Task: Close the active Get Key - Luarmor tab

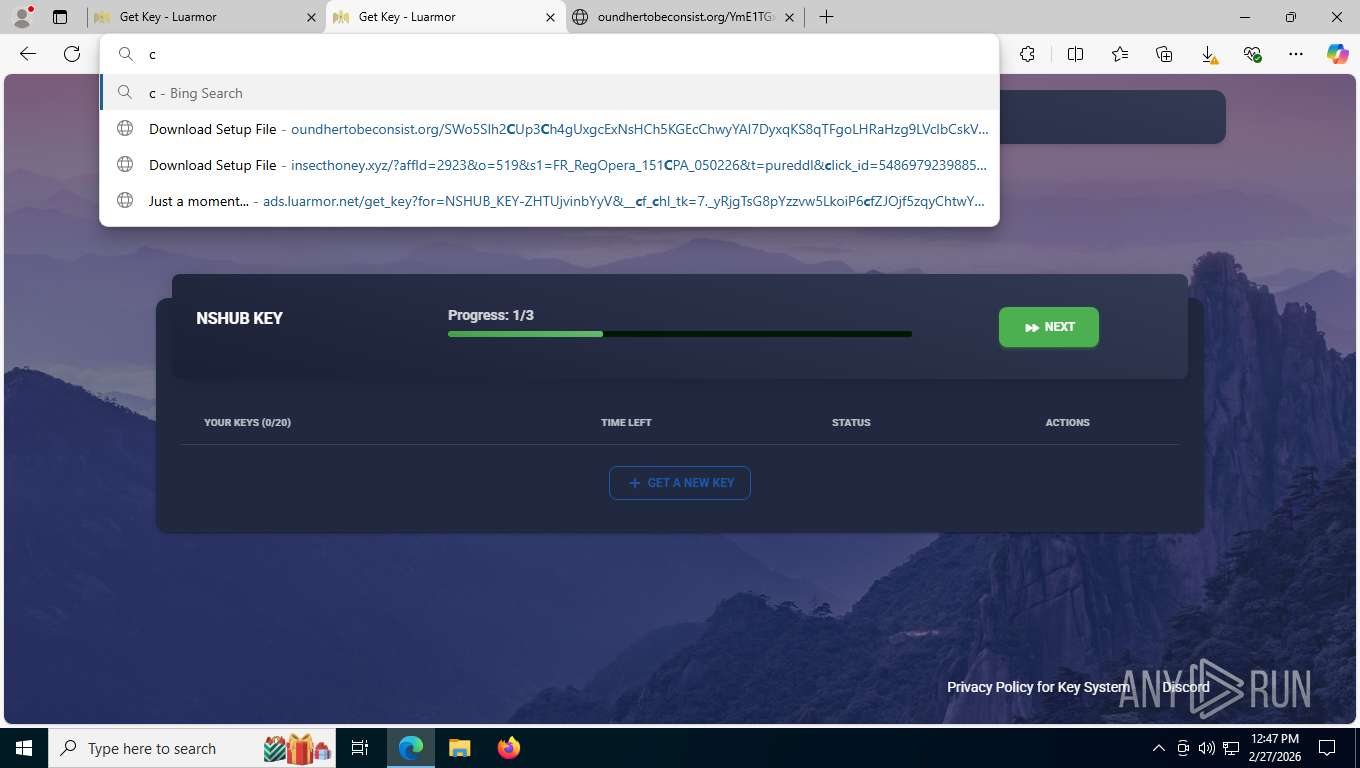Action: click(550, 17)
